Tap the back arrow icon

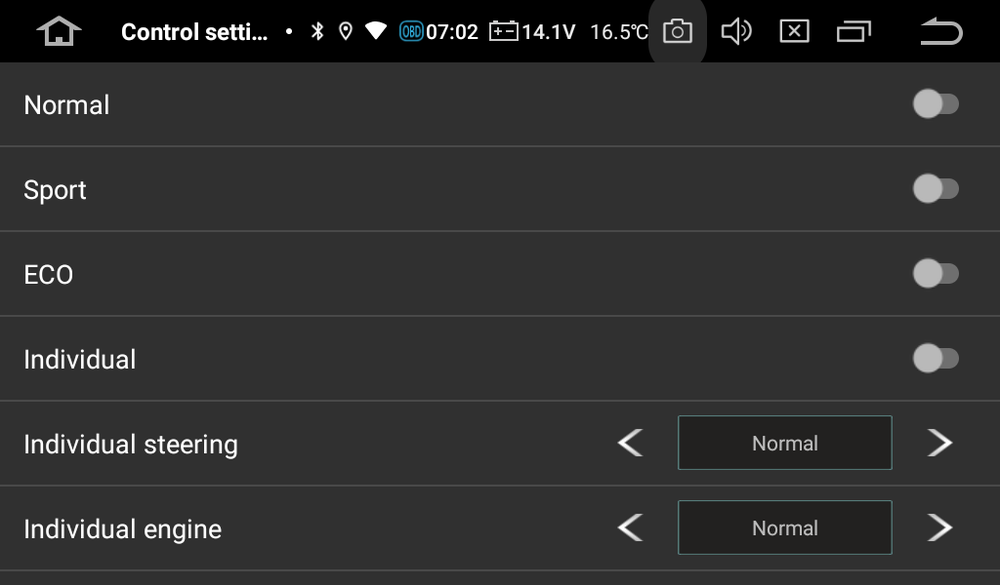click(x=940, y=31)
